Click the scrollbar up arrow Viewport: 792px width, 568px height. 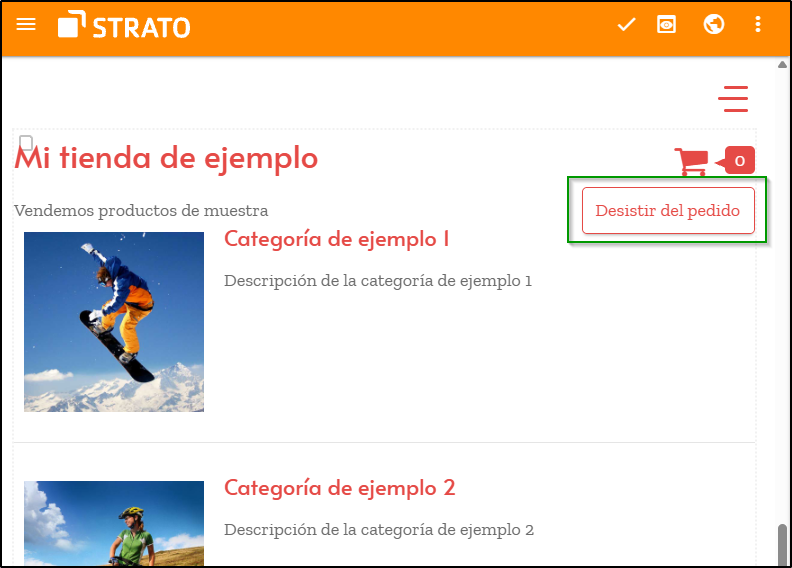click(x=782, y=65)
